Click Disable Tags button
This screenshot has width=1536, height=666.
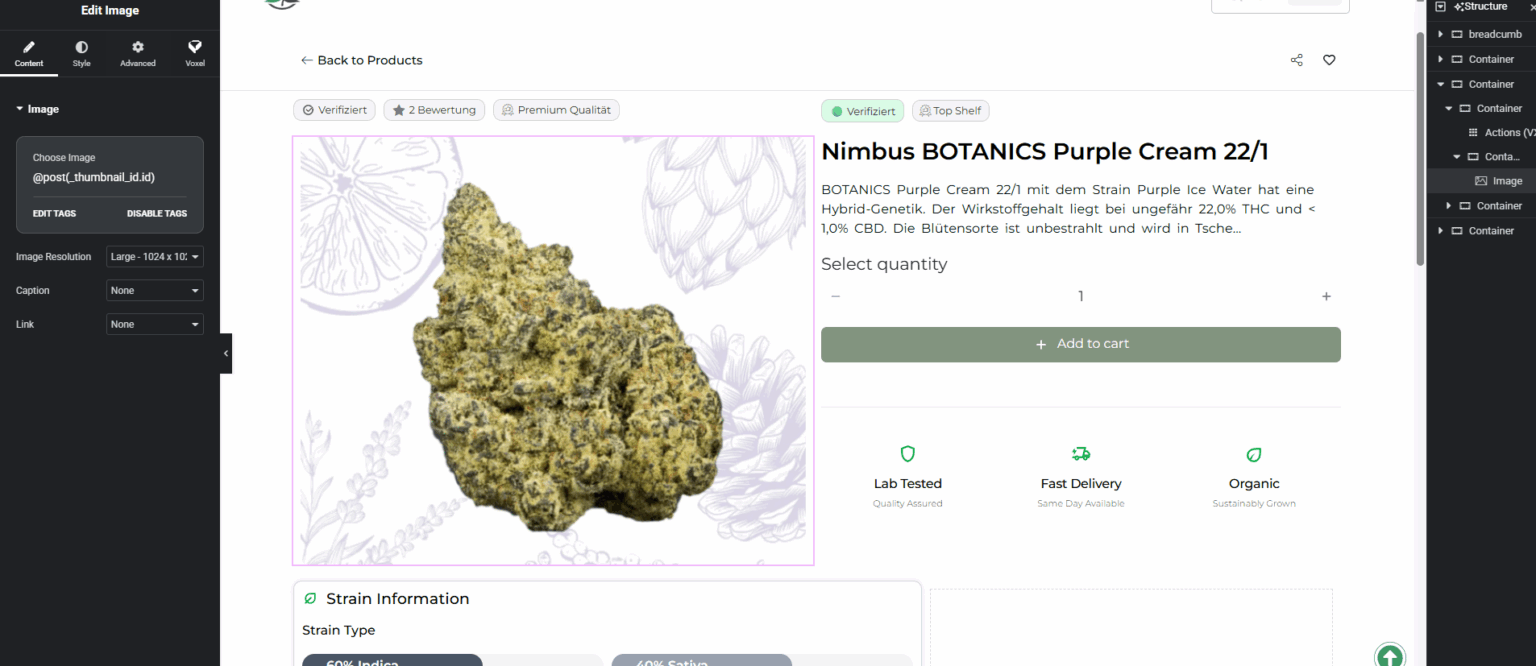157,214
